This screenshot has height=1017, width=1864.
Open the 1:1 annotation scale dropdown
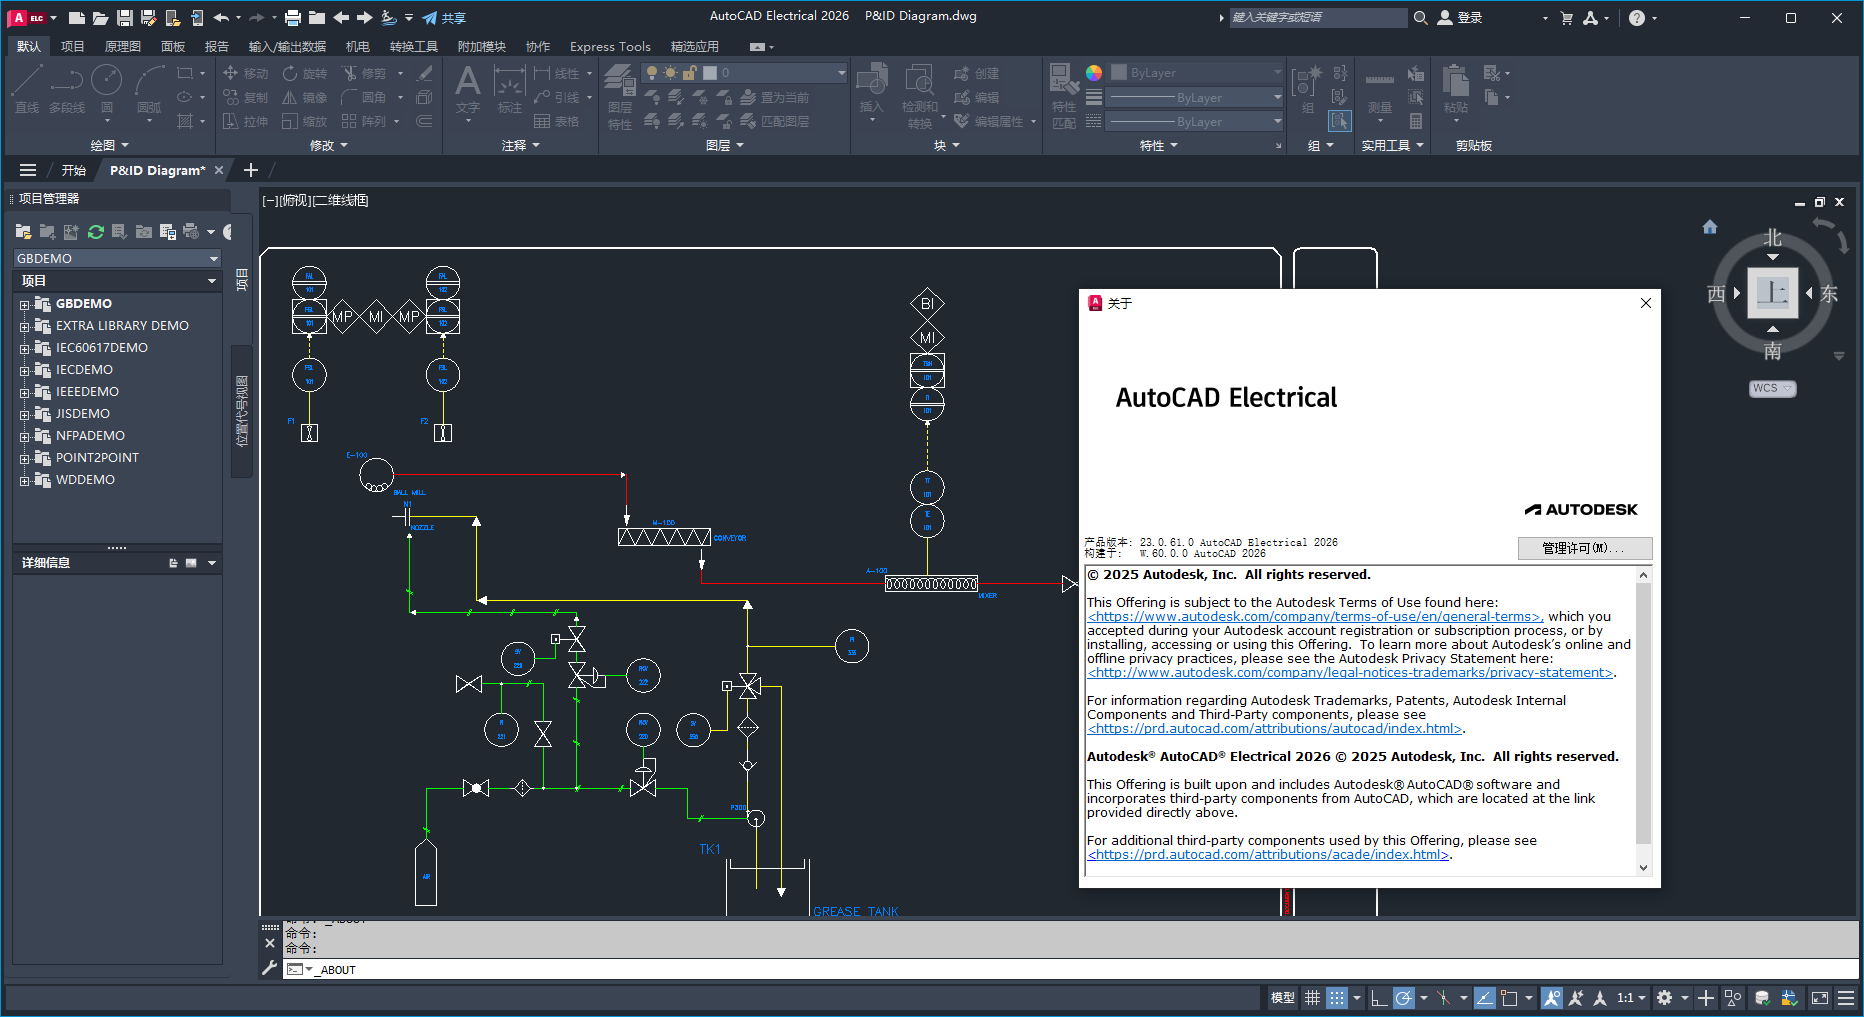pyautogui.click(x=1631, y=998)
